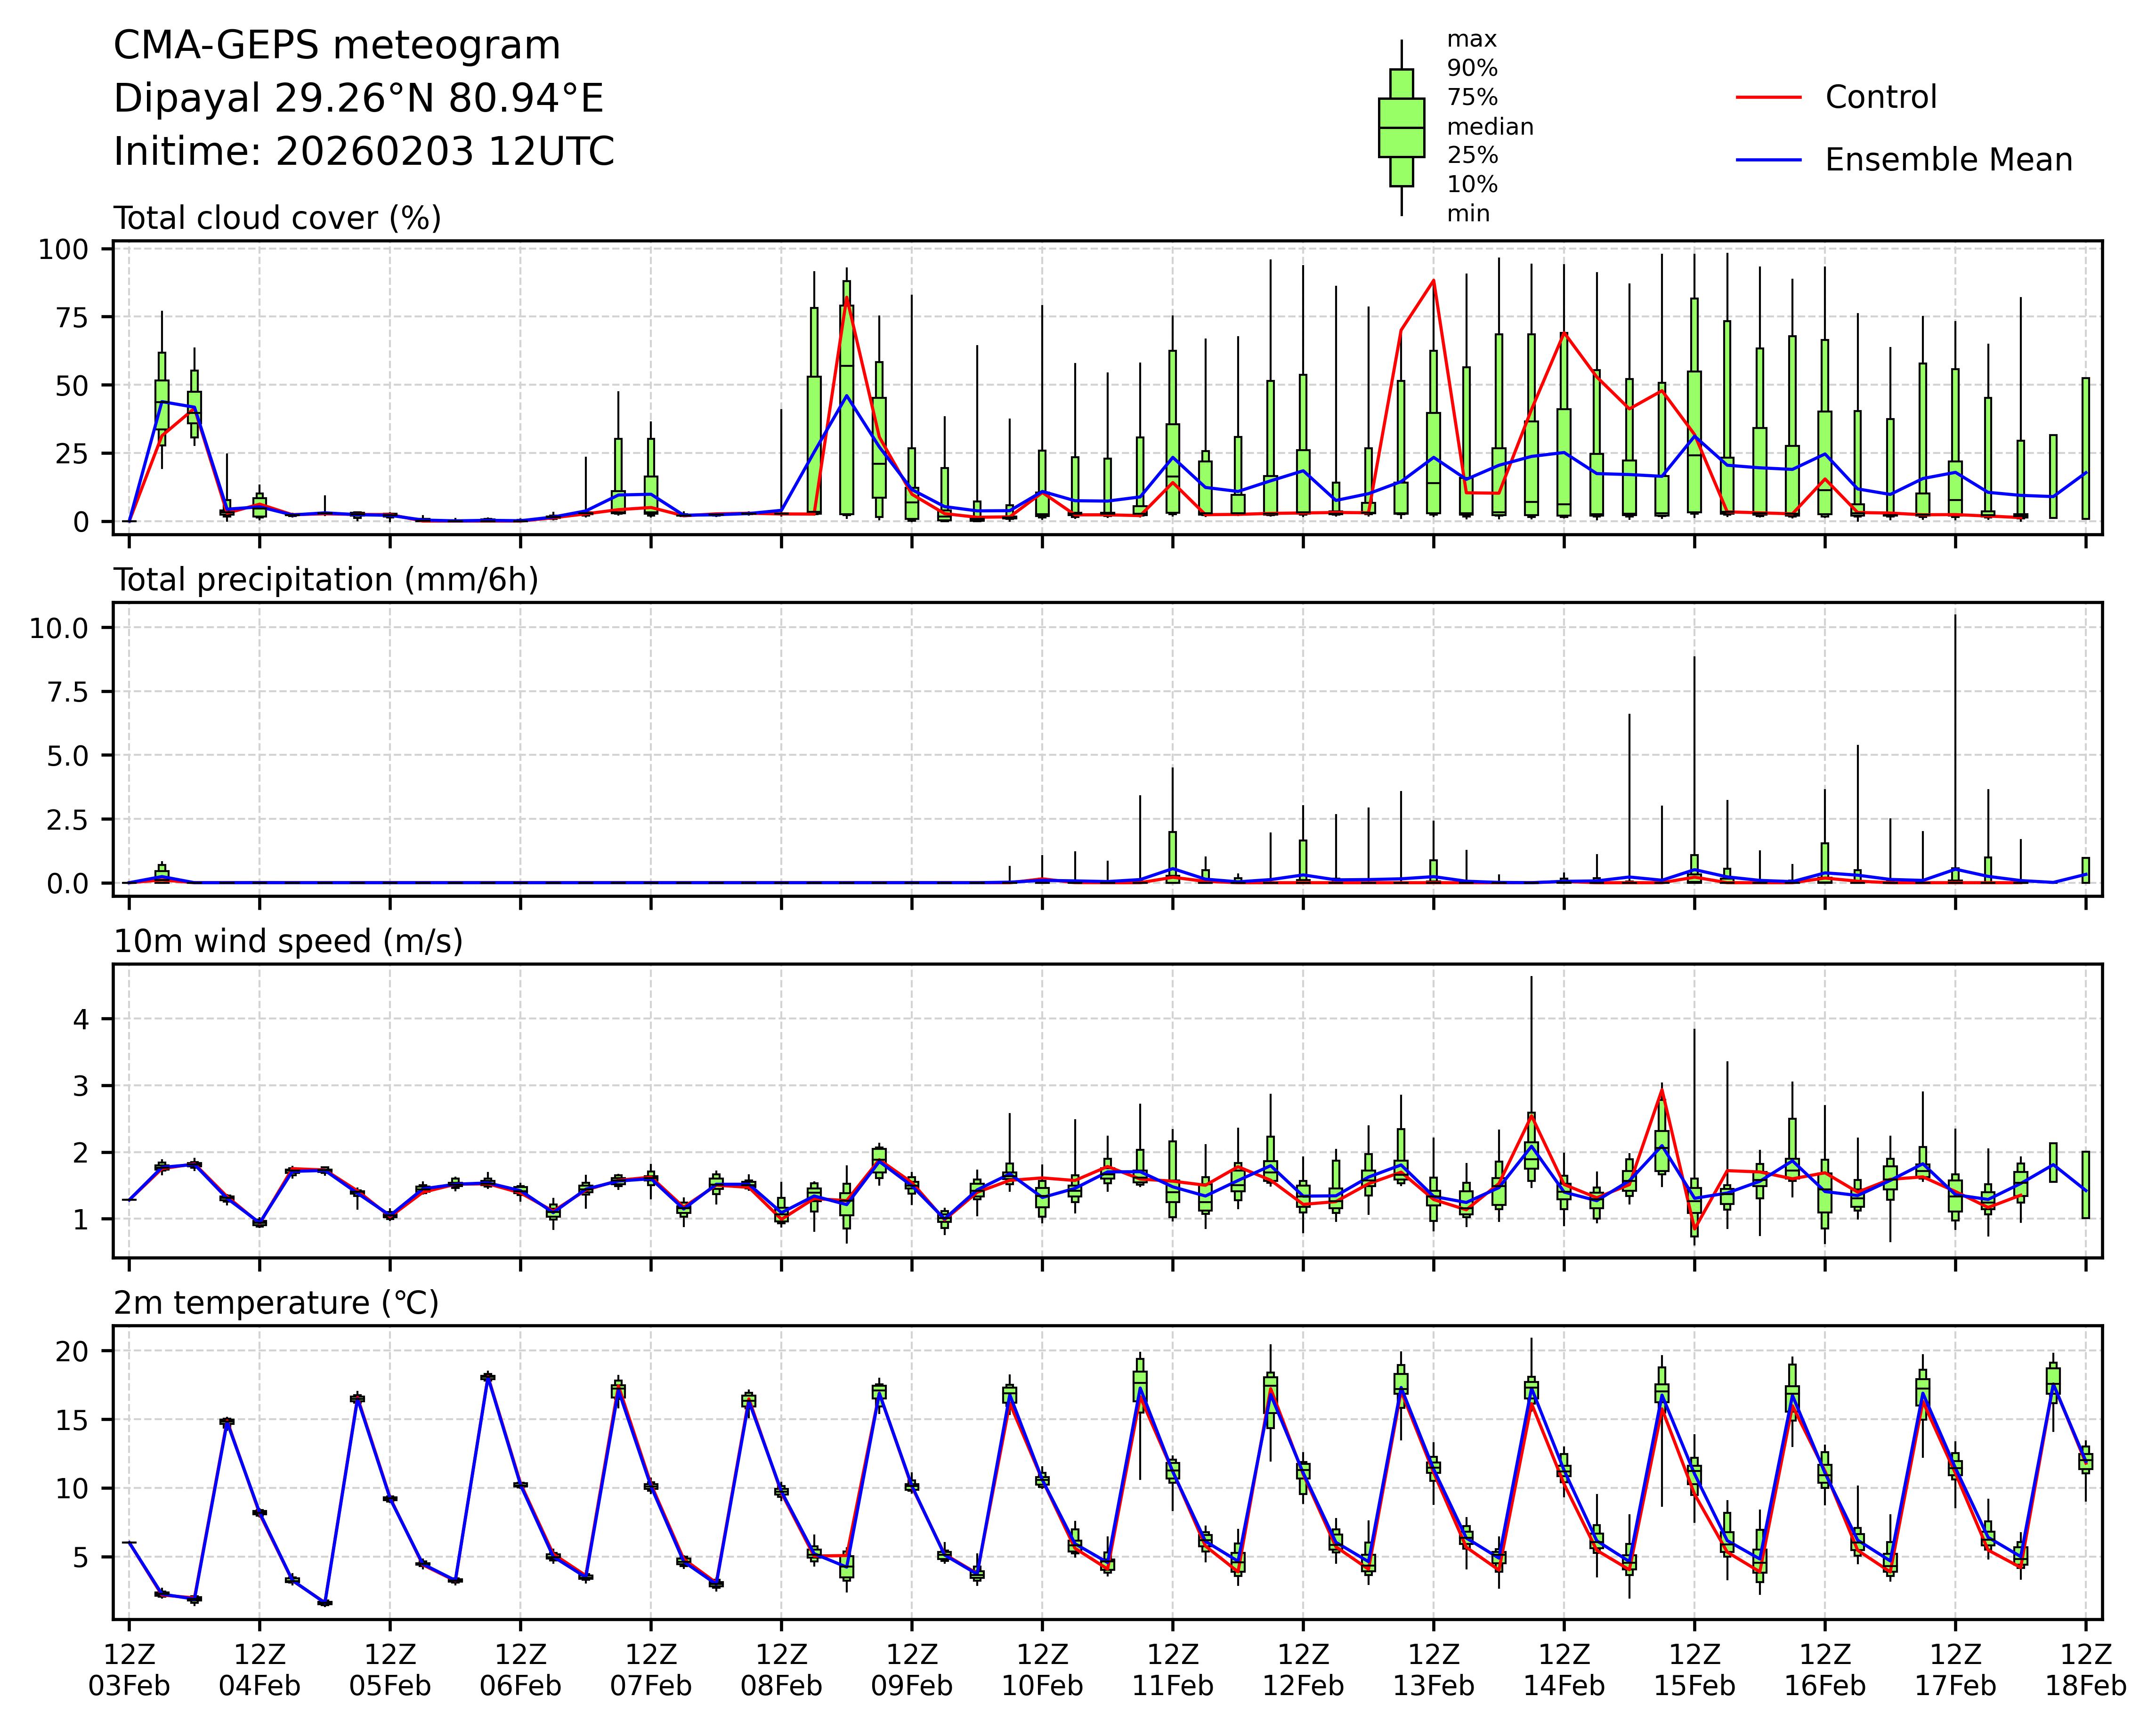Click the green boxplot legend symbol
The image size is (2156, 1729).
pos(1401,128)
